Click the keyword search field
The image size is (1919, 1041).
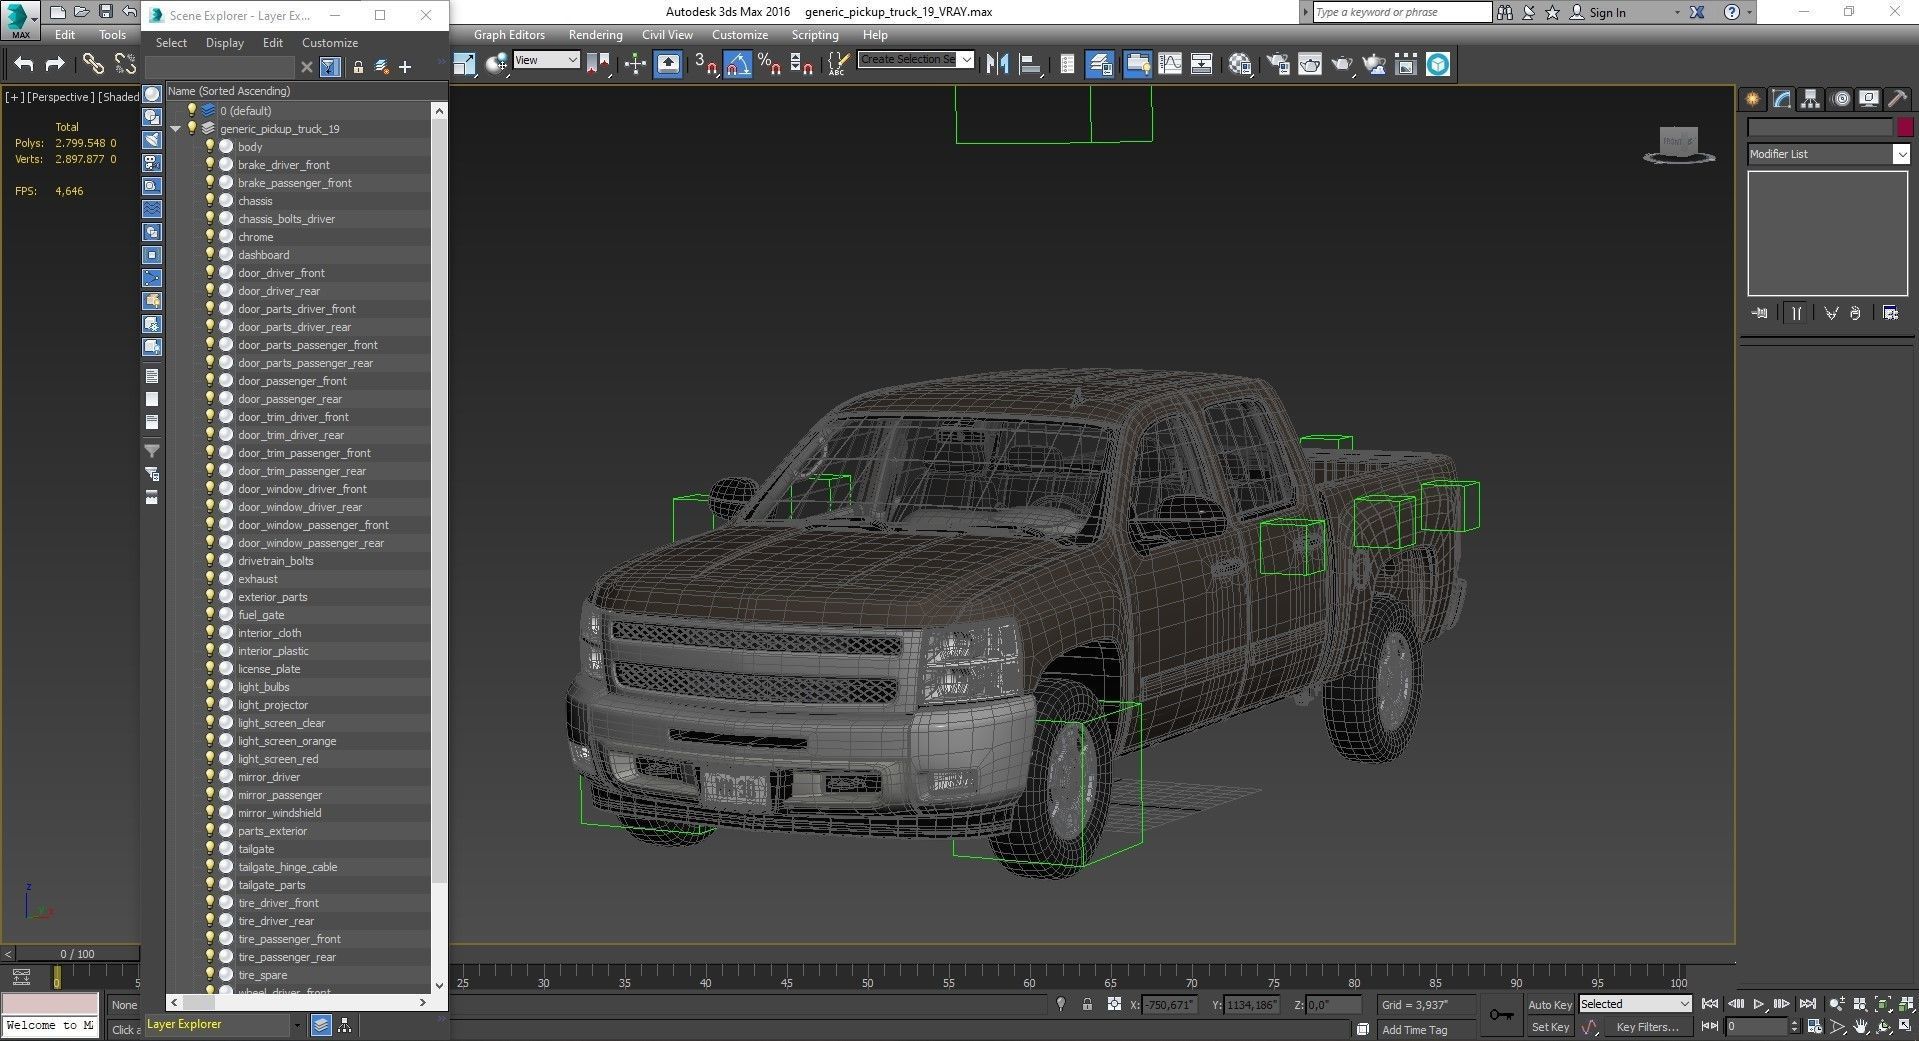tap(1401, 13)
